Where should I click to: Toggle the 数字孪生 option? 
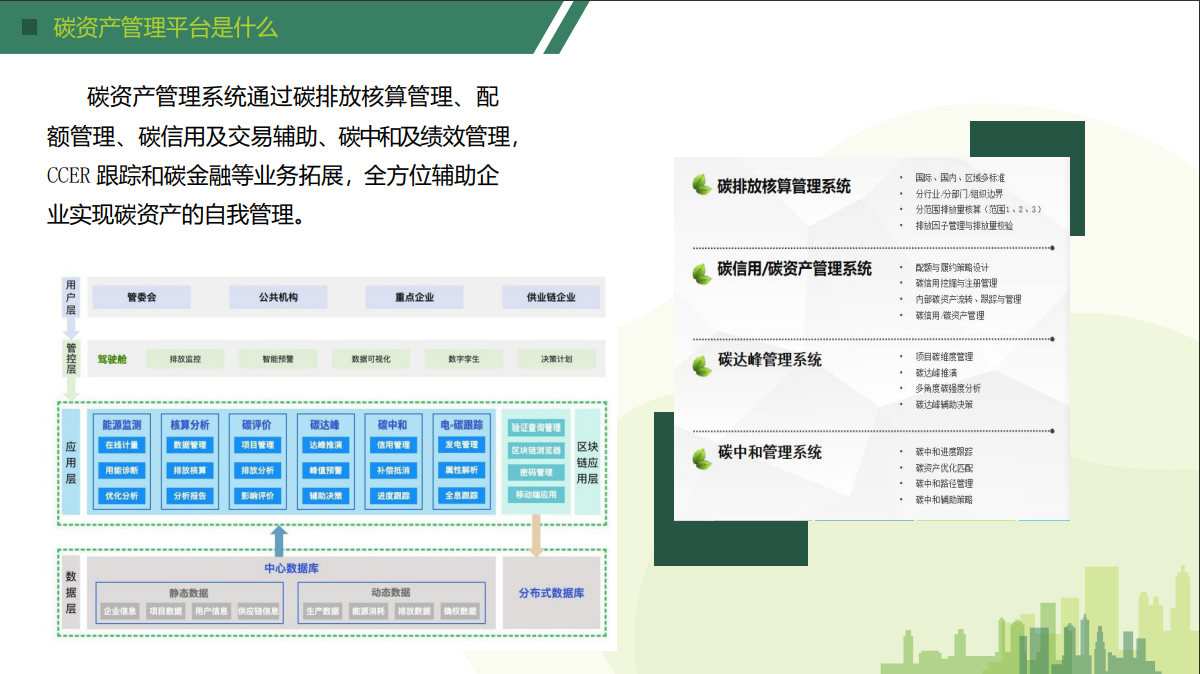coord(466,357)
